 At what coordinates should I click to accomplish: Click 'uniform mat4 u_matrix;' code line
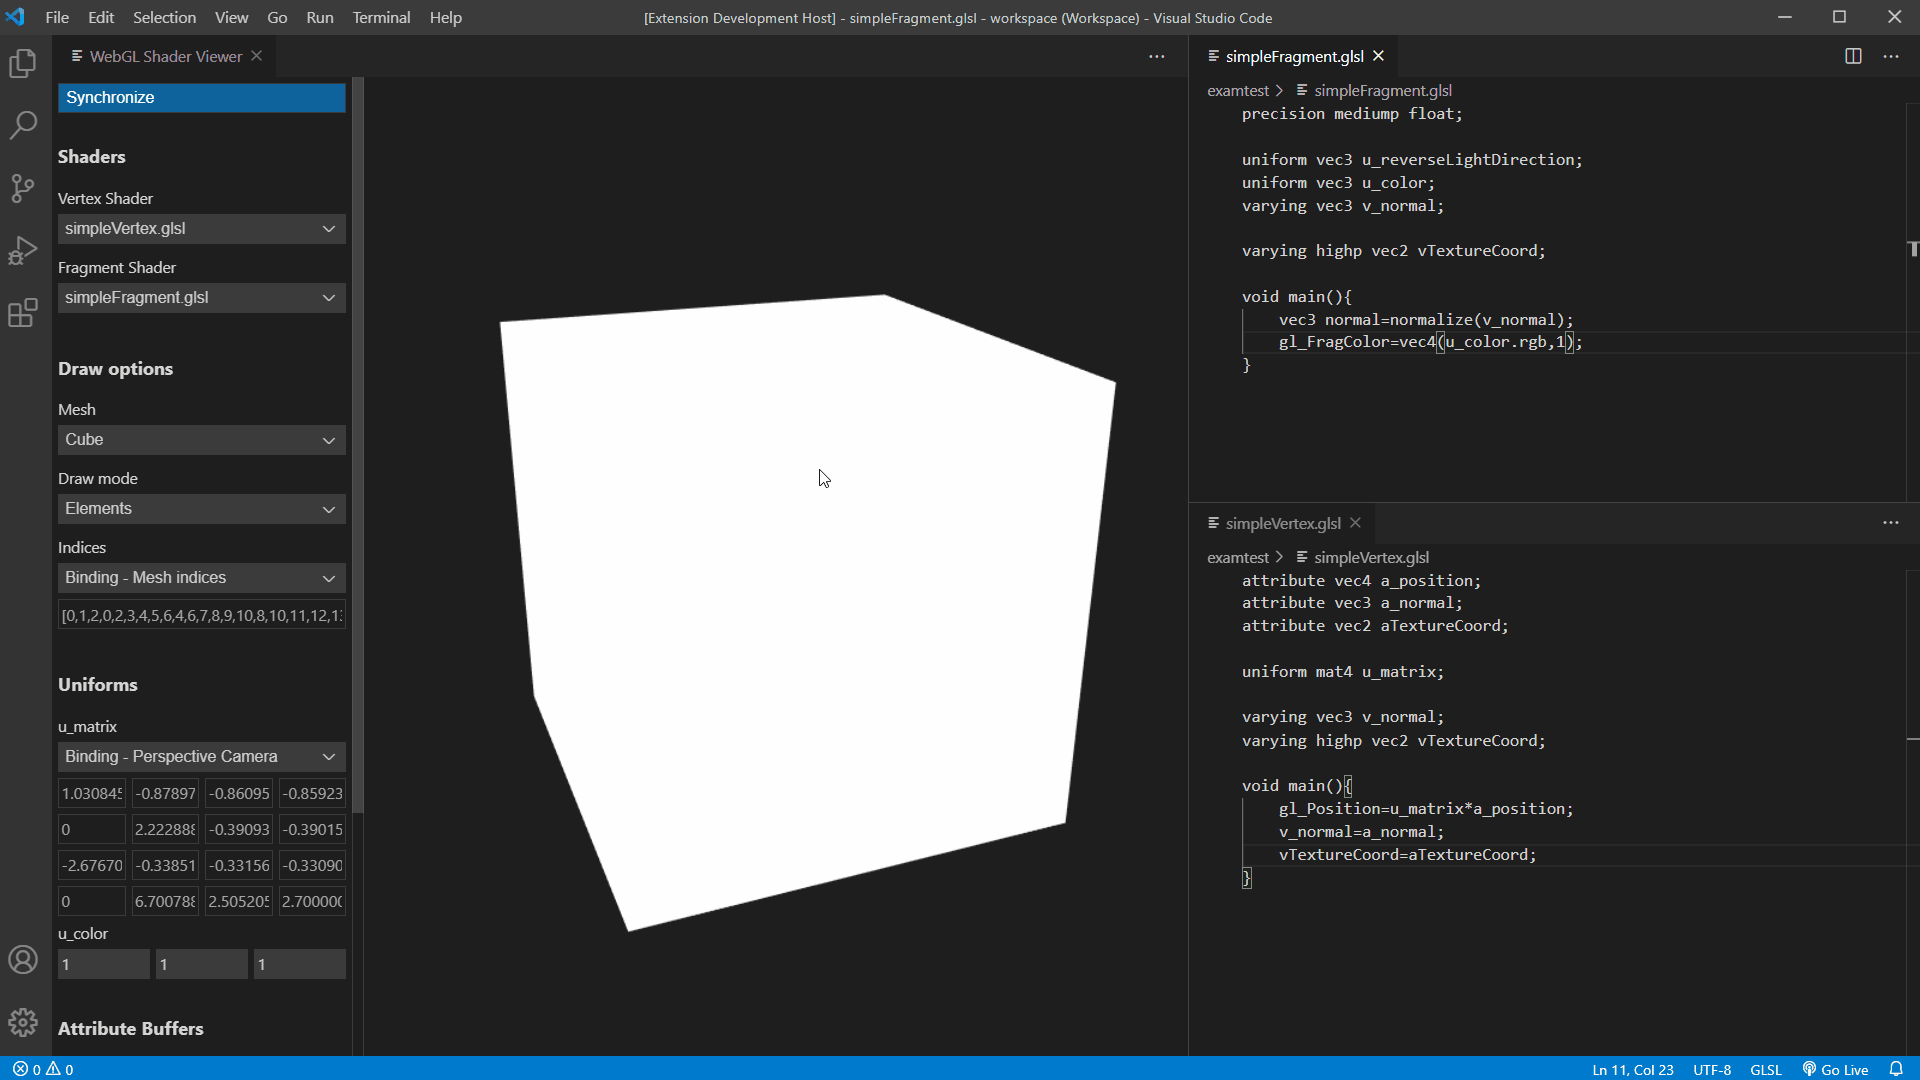coord(1343,672)
